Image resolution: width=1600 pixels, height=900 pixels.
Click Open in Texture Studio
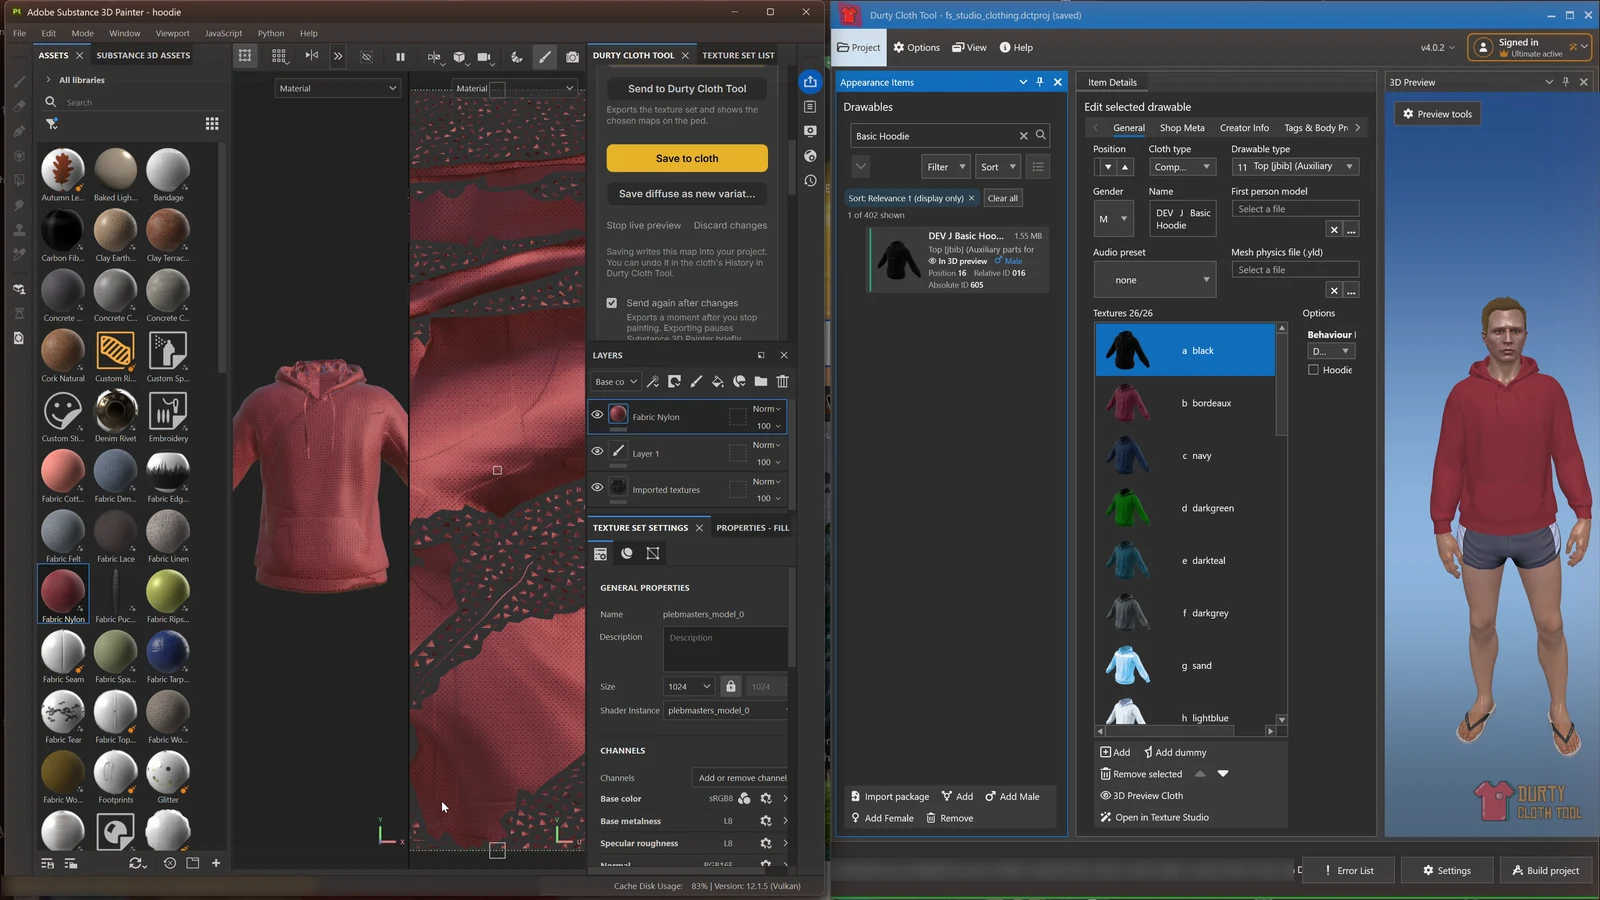[1154, 817]
